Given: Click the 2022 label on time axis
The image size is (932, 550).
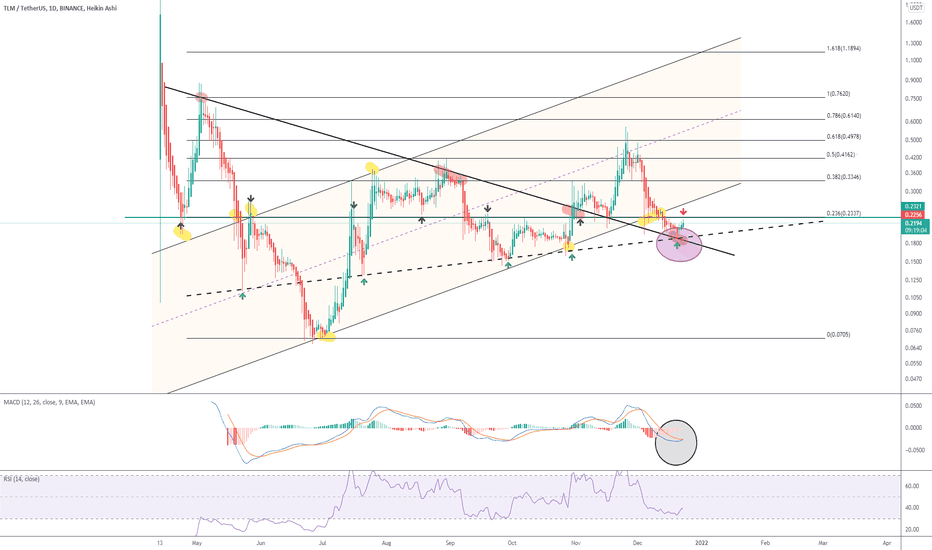Looking at the screenshot, I should [x=702, y=543].
